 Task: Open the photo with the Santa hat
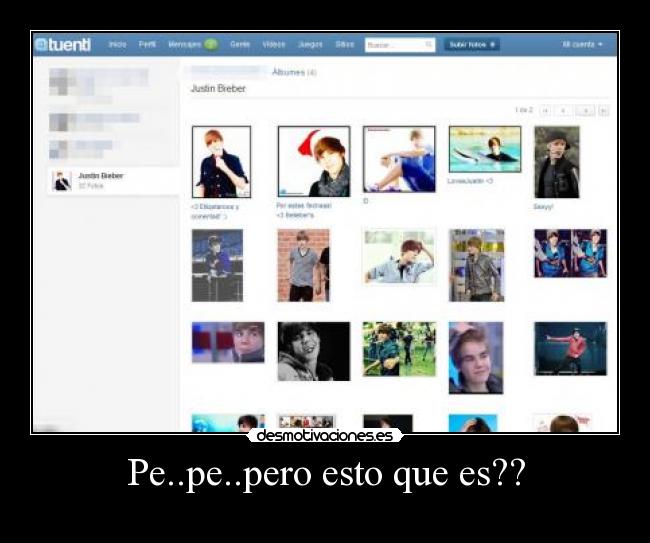point(314,161)
